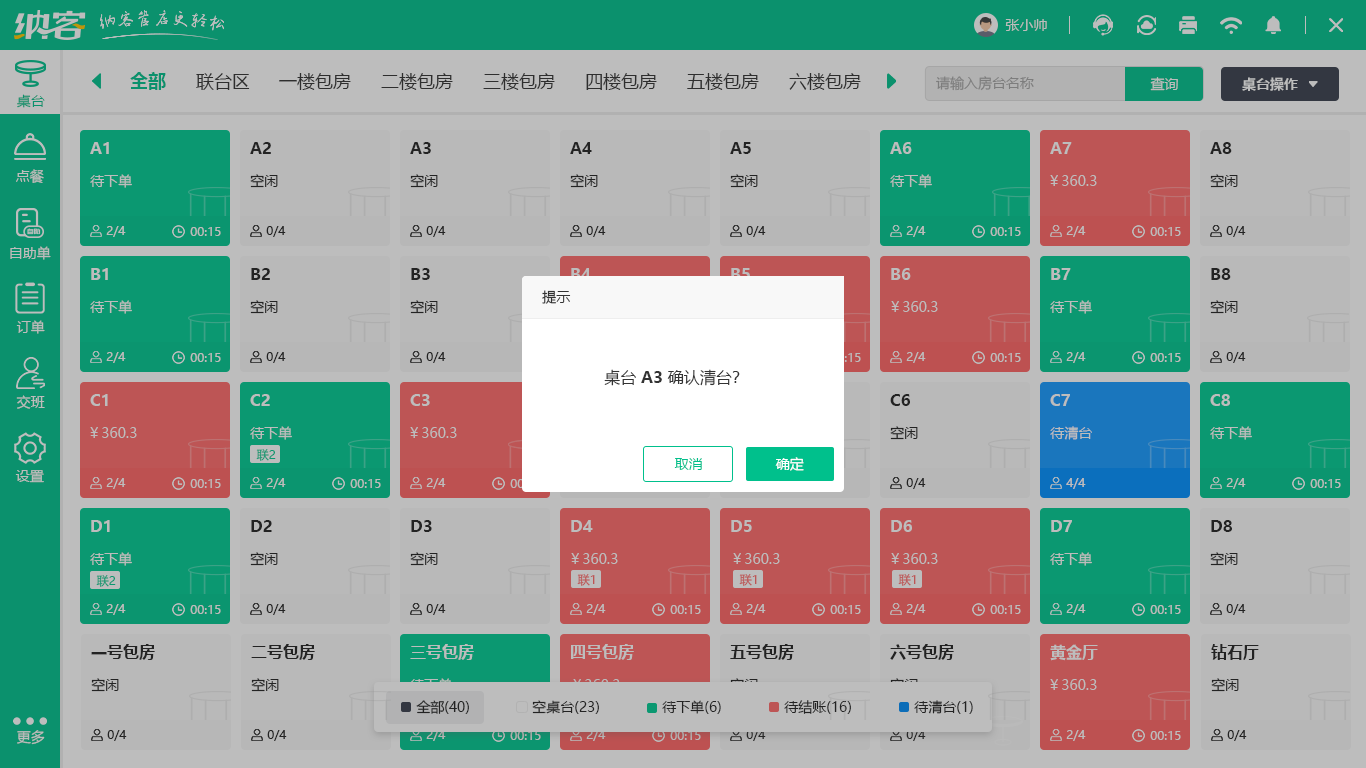
Task: Open the 点餐 ordering sidebar icon
Action: (30, 159)
